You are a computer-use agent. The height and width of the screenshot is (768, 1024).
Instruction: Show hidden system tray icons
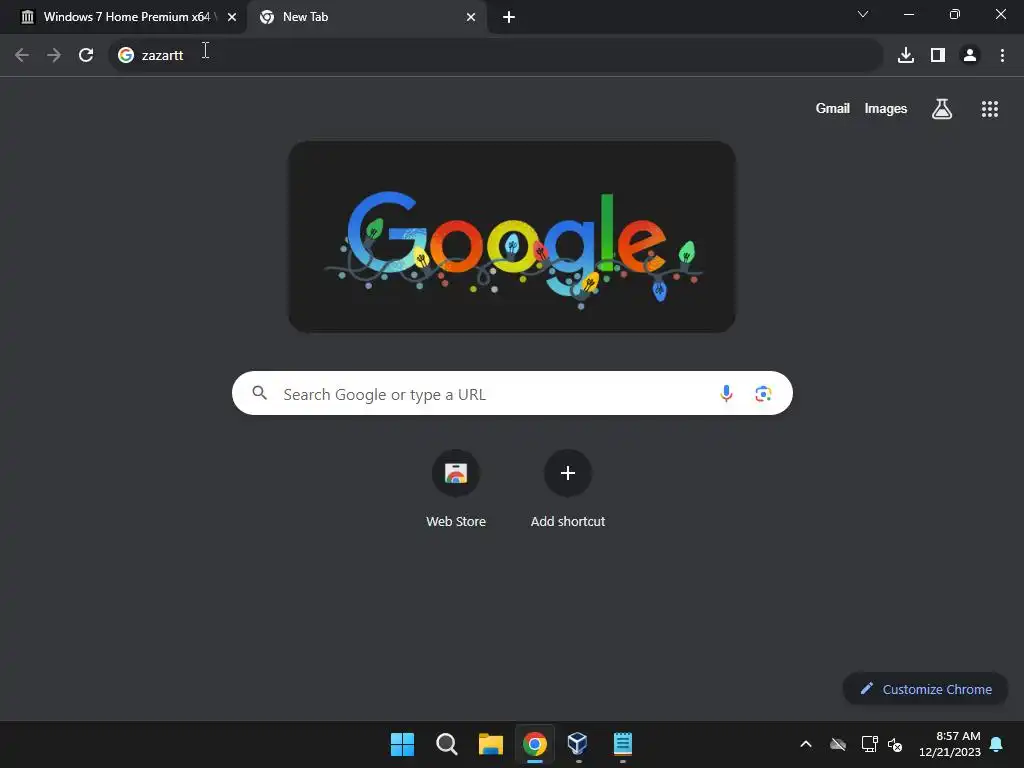(x=806, y=744)
